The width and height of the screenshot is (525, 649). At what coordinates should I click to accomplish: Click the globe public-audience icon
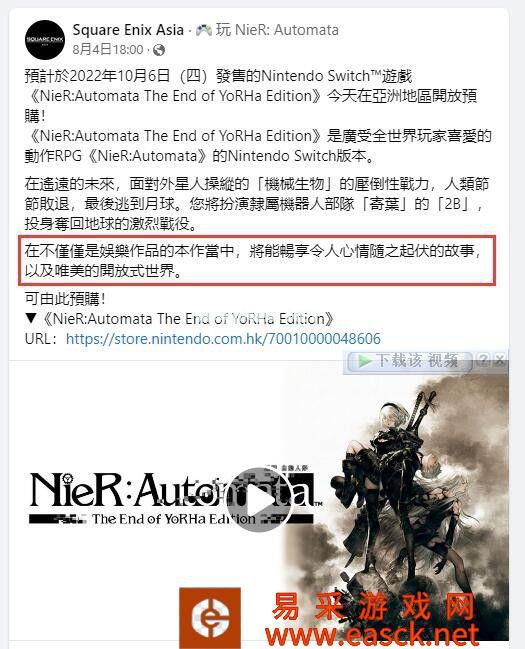159,50
